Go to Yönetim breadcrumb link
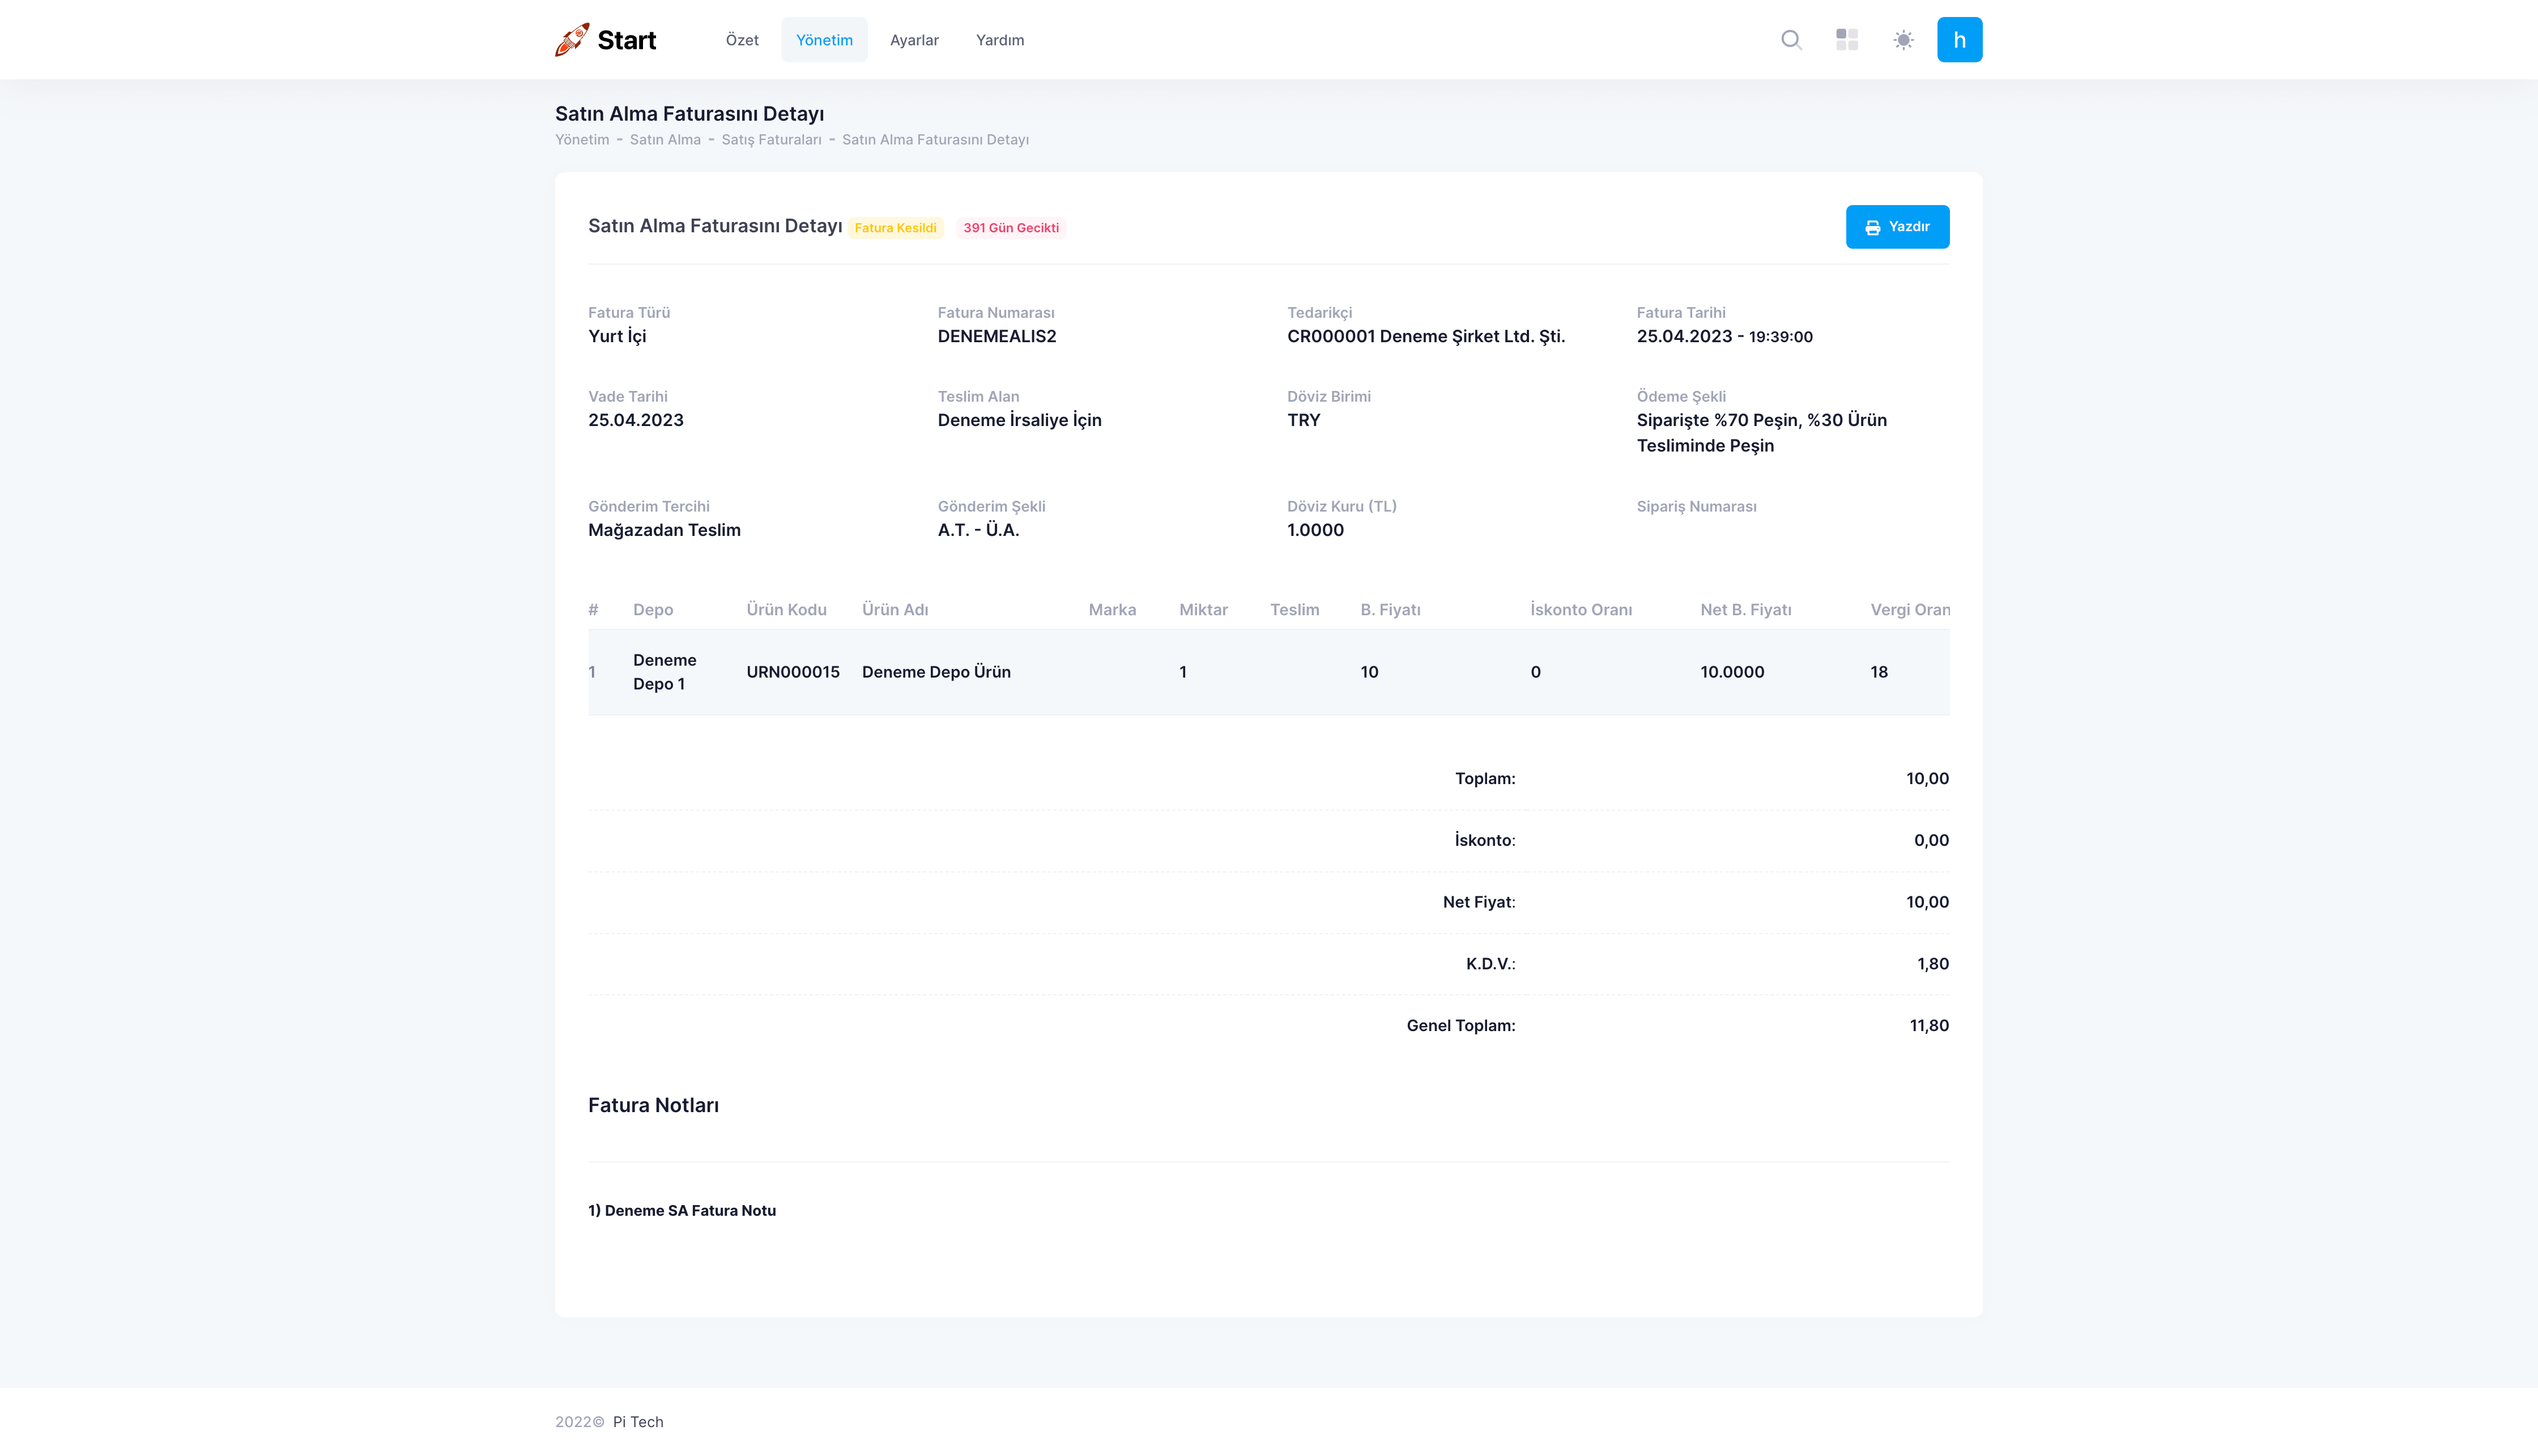 (x=582, y=140)
